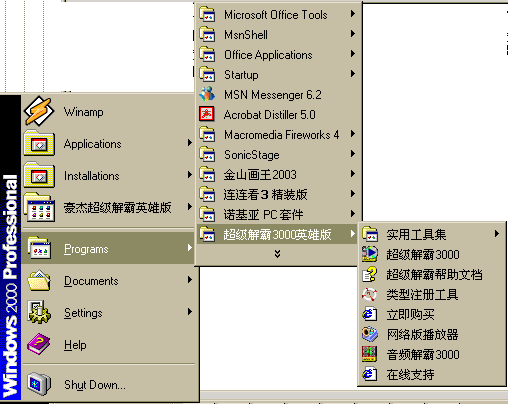This screenshot has width=508, height=404.
Task: Click the MSN Messenger 6.2 icon
Action: [207, 94]
